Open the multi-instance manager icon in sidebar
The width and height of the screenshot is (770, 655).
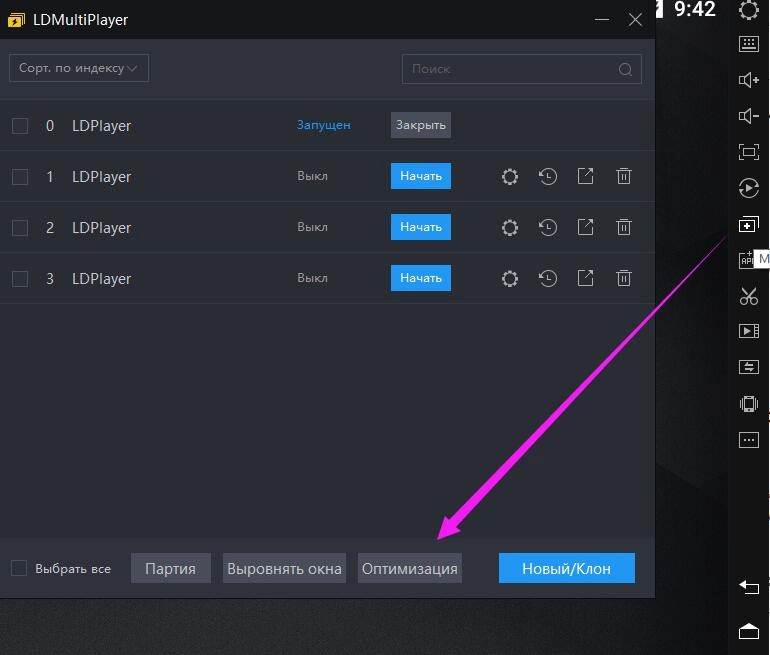[x=748, y=224]
